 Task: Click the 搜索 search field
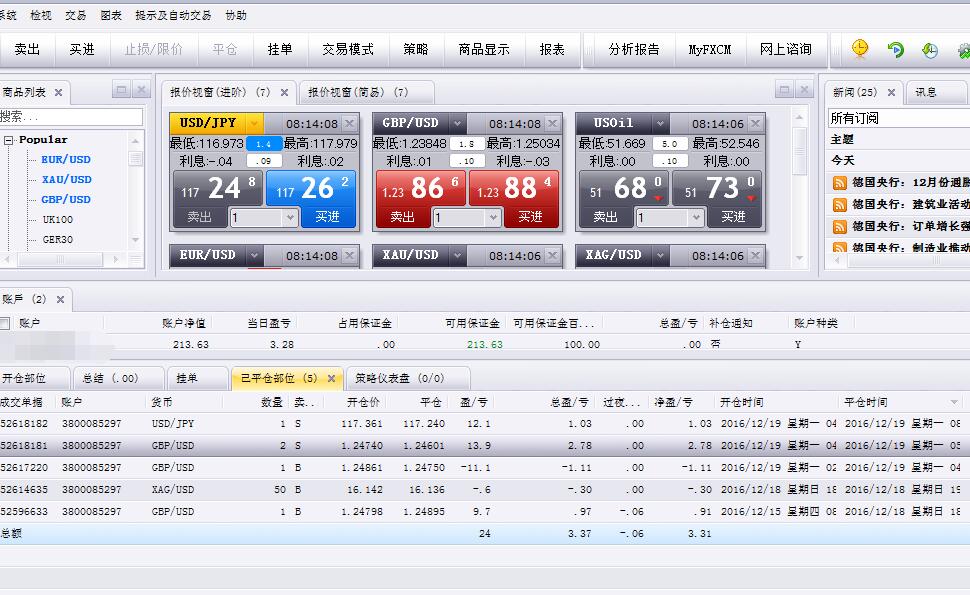[x=71, y=117]
